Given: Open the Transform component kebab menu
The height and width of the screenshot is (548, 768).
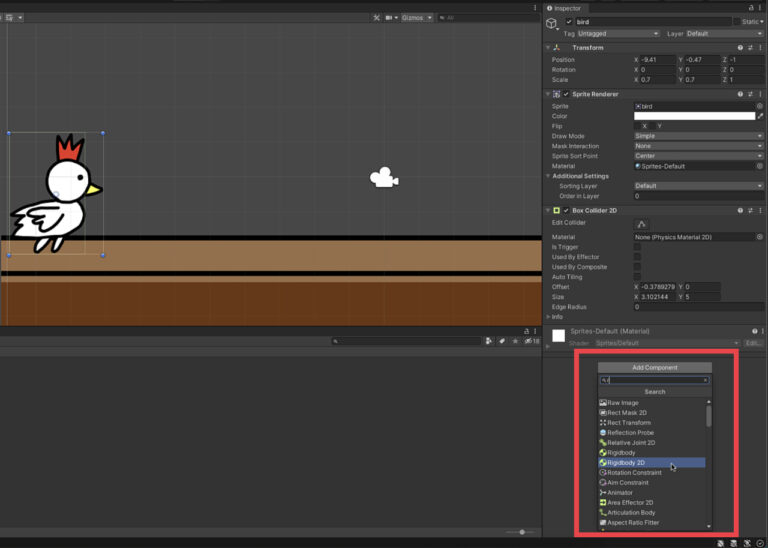Looking at the screenshot, I should (x=760, y=48).
